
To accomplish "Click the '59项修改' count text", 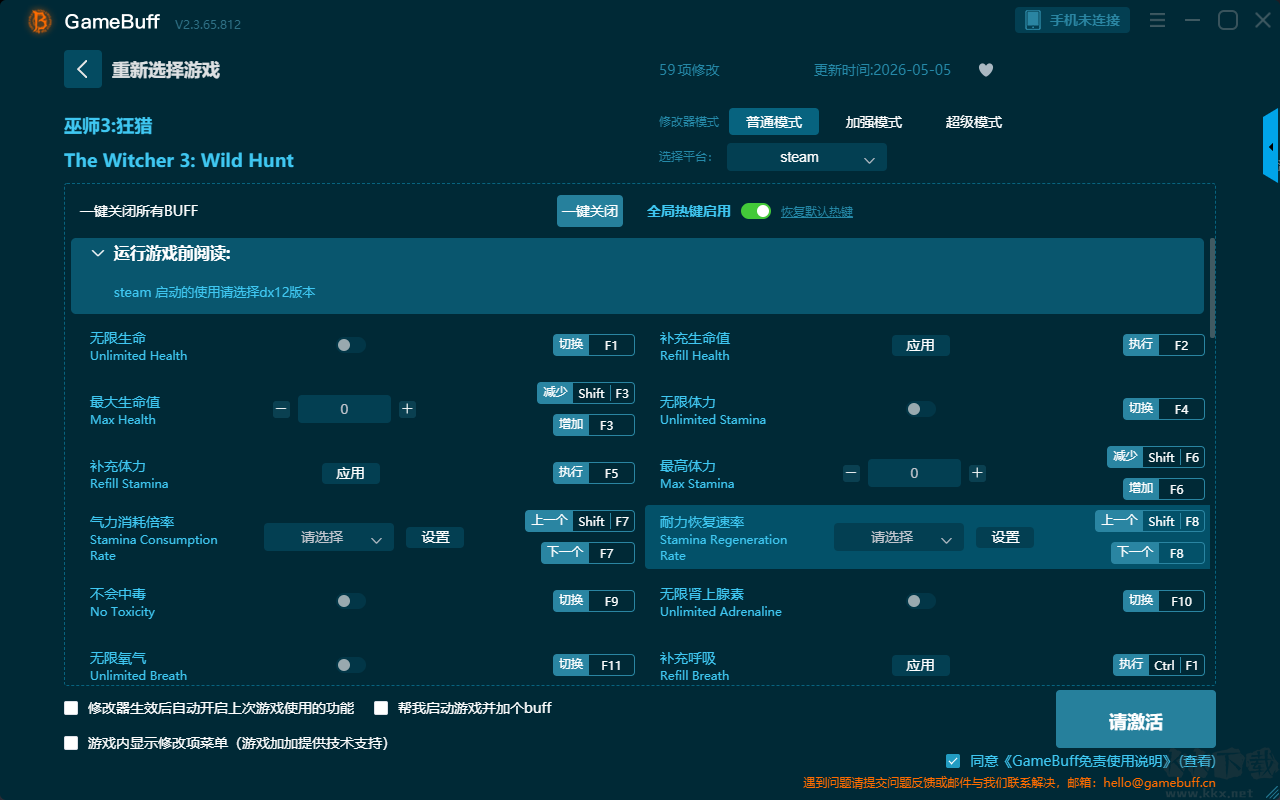I will [x=689, y=70].
